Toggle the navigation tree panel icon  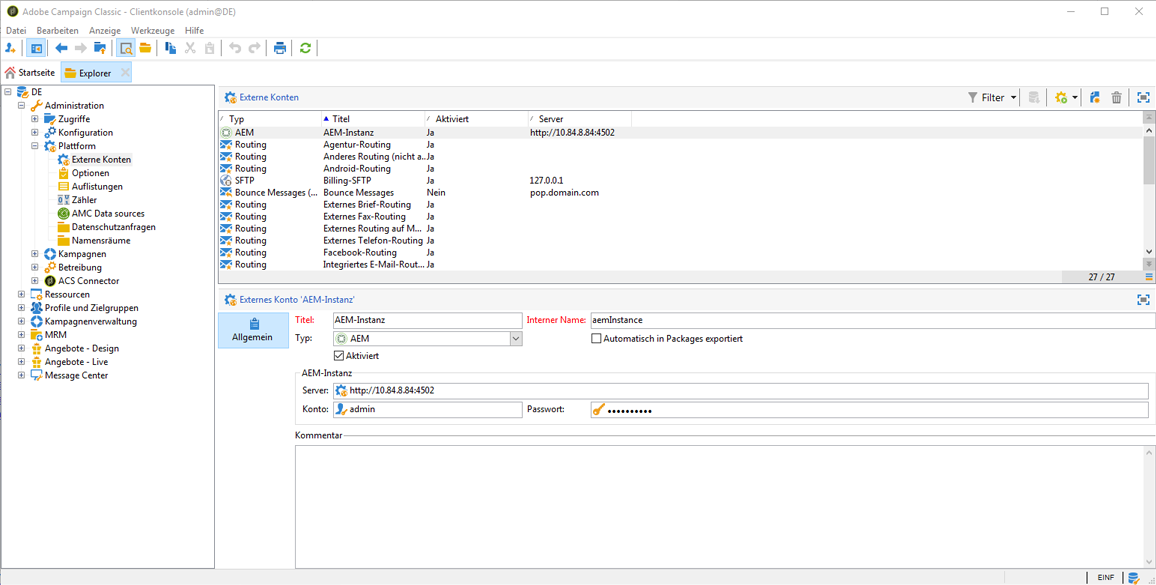[35, 48]
